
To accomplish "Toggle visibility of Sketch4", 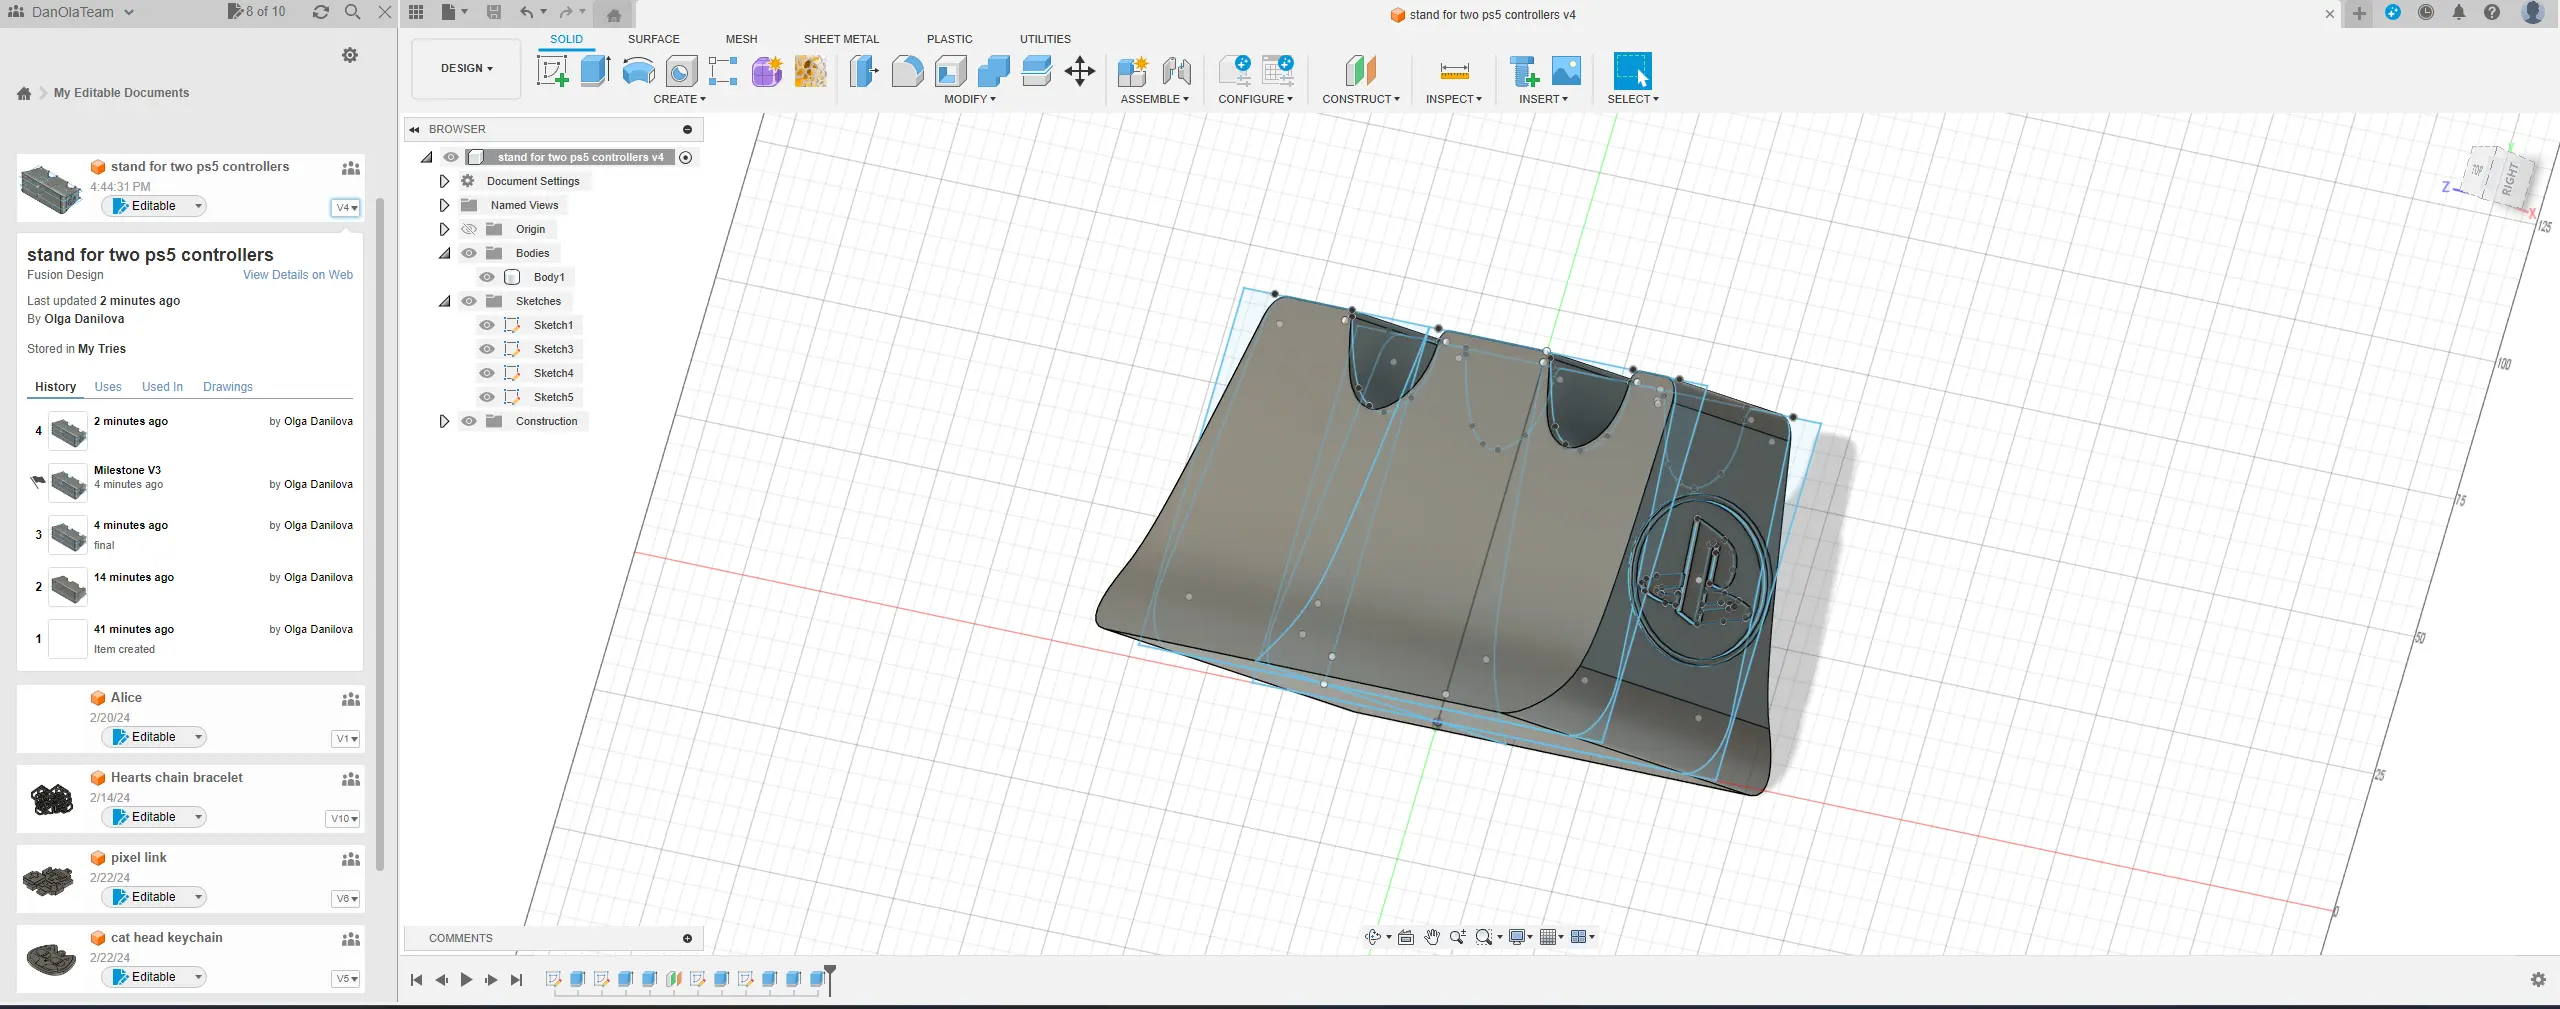I will (487, 373).
